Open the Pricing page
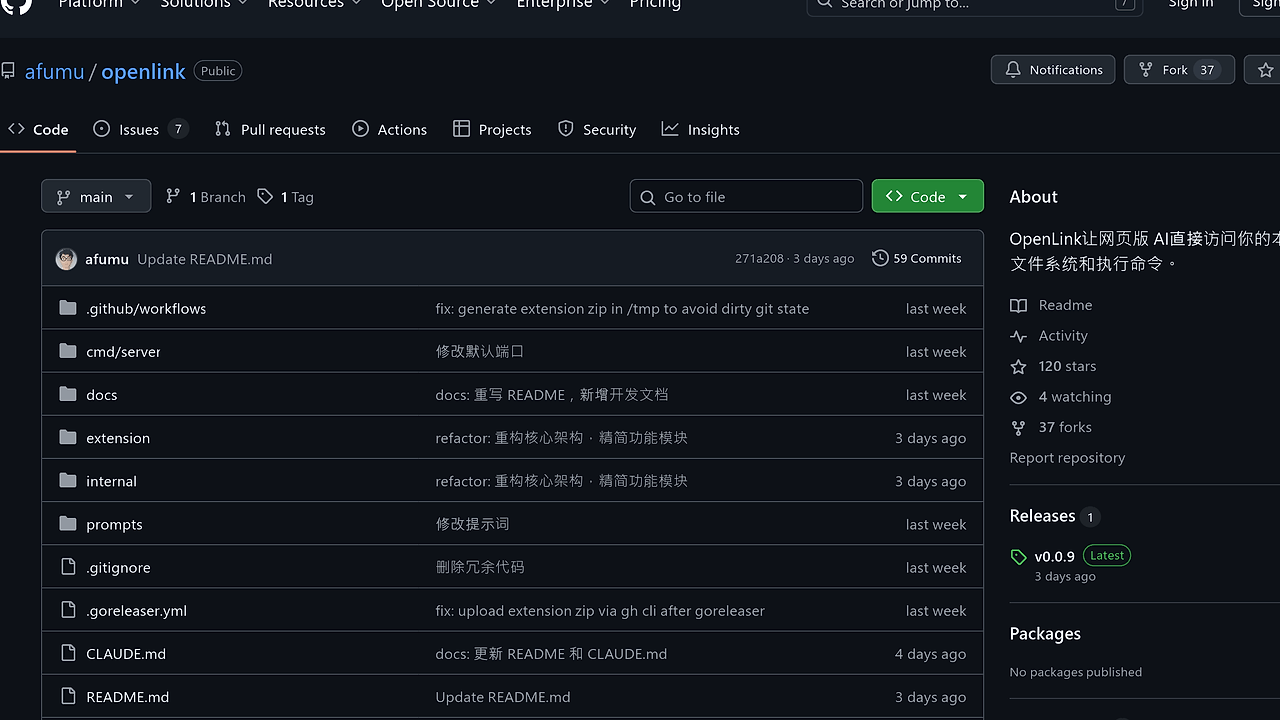The image size is (1280, 720). tap(655, 4)
